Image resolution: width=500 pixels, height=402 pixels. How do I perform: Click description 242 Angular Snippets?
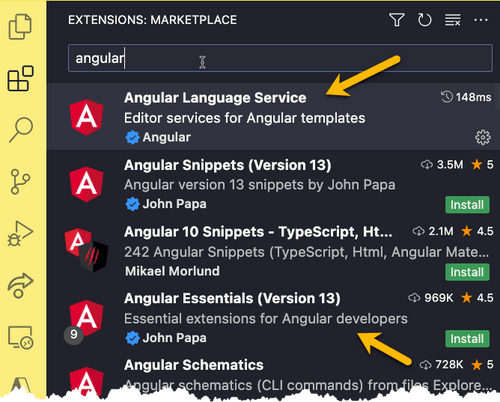tap(306, 252)
